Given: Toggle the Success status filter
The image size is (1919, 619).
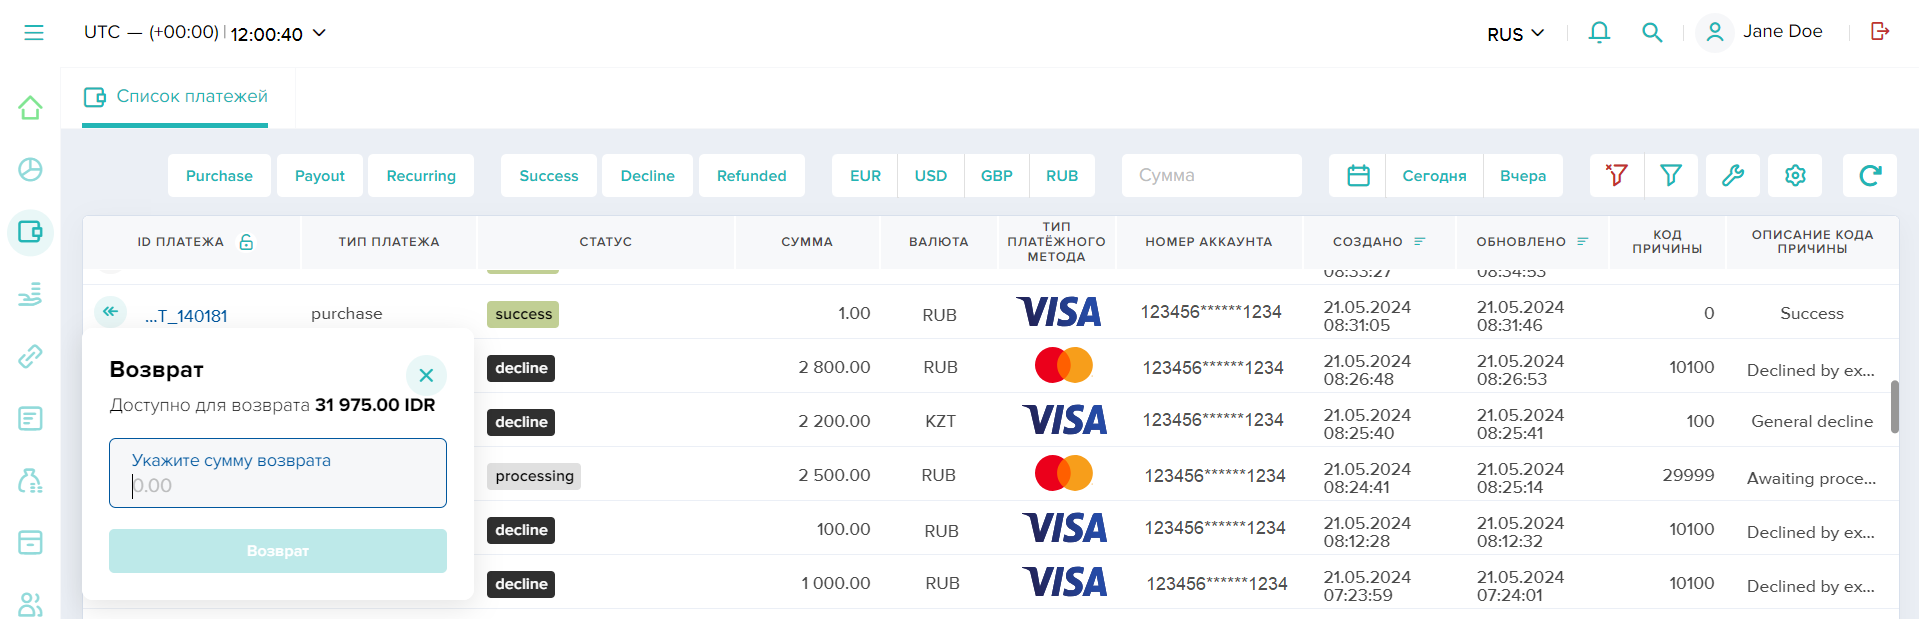Looking at the screenshot, I should click(548, 176).
